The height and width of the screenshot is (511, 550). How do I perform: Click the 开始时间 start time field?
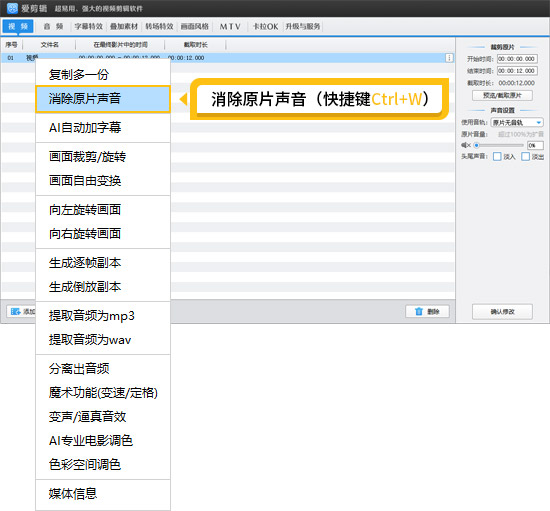point(517,59)
